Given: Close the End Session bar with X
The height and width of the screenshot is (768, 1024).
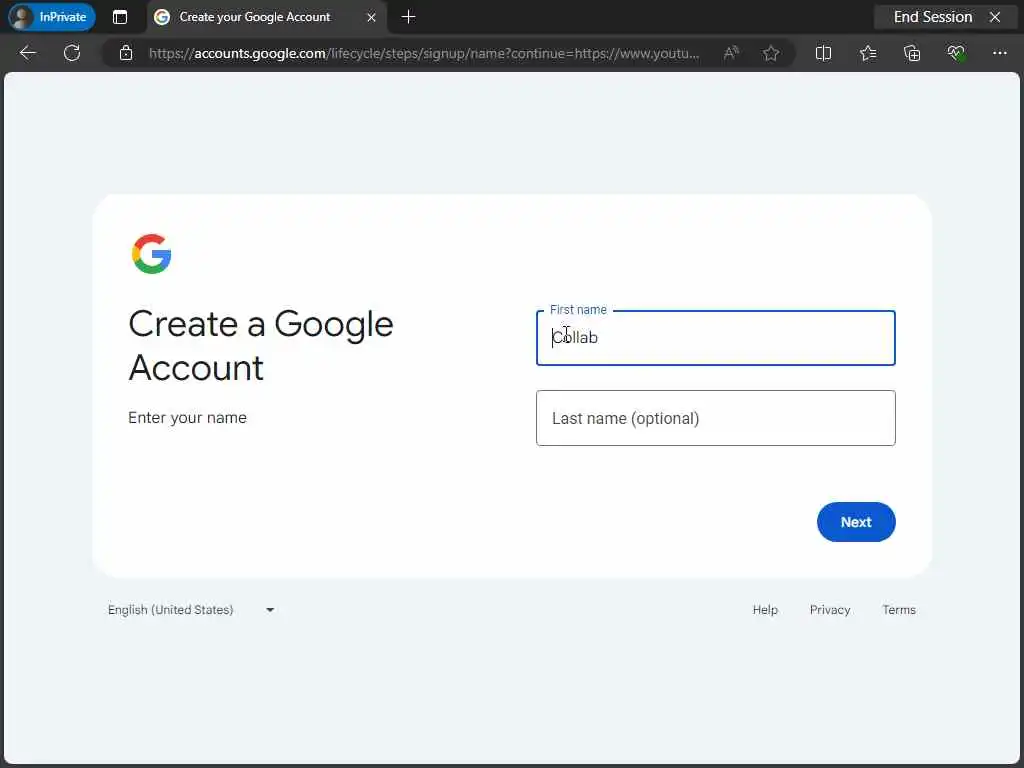Looking at the screenshot, I should [x=995, y=17].
